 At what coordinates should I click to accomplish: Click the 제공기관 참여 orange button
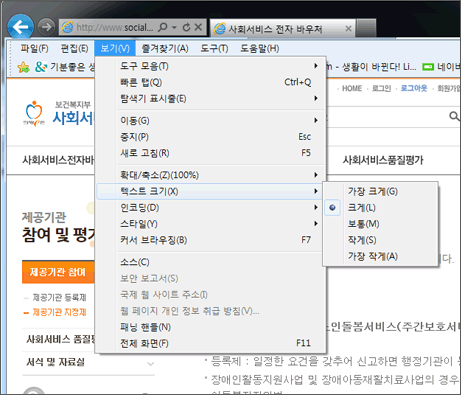click(58, 272)
